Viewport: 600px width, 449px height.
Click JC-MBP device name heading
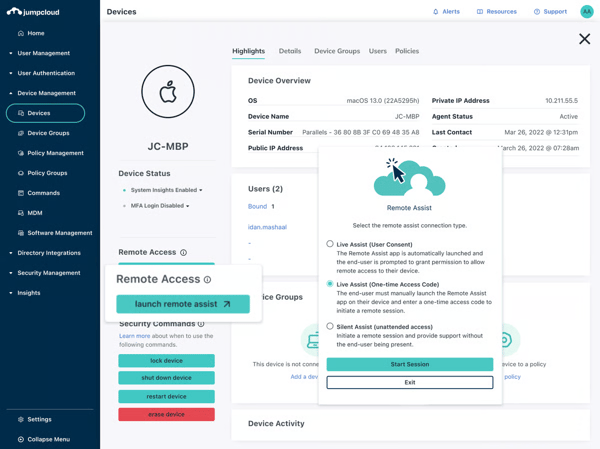[168, 146]
